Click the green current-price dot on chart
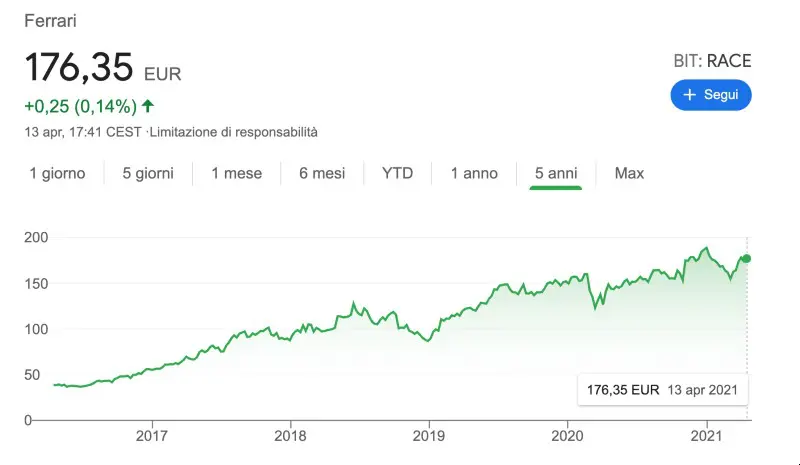The width and height of the screenshot is (800, 465). click(746, 259)
